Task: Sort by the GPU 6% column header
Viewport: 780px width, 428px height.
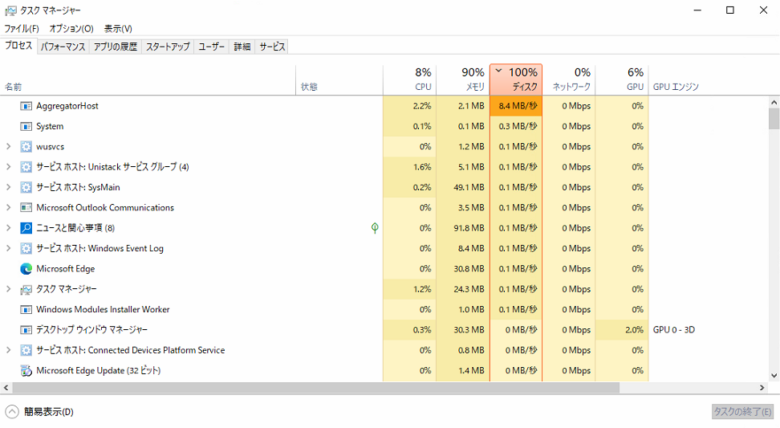Action: 622,79
